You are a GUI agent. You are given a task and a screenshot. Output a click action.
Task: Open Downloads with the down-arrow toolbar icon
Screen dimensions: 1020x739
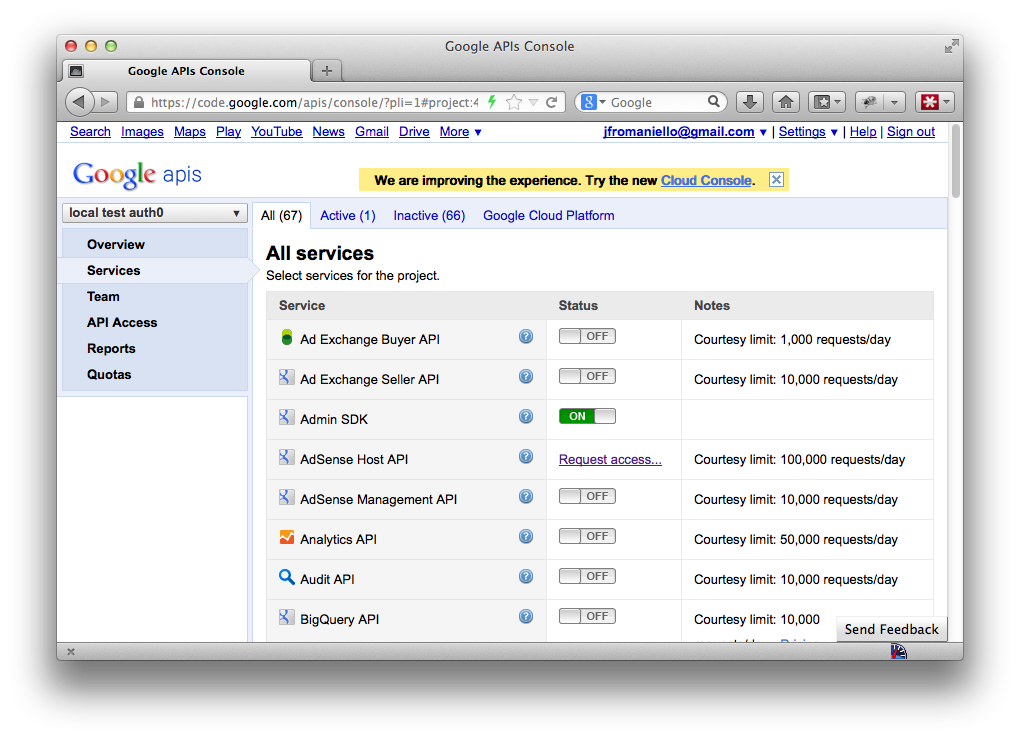[749, 102]
